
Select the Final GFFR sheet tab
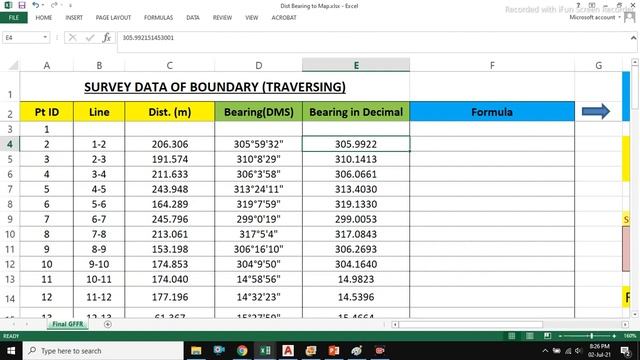(68, 324)
